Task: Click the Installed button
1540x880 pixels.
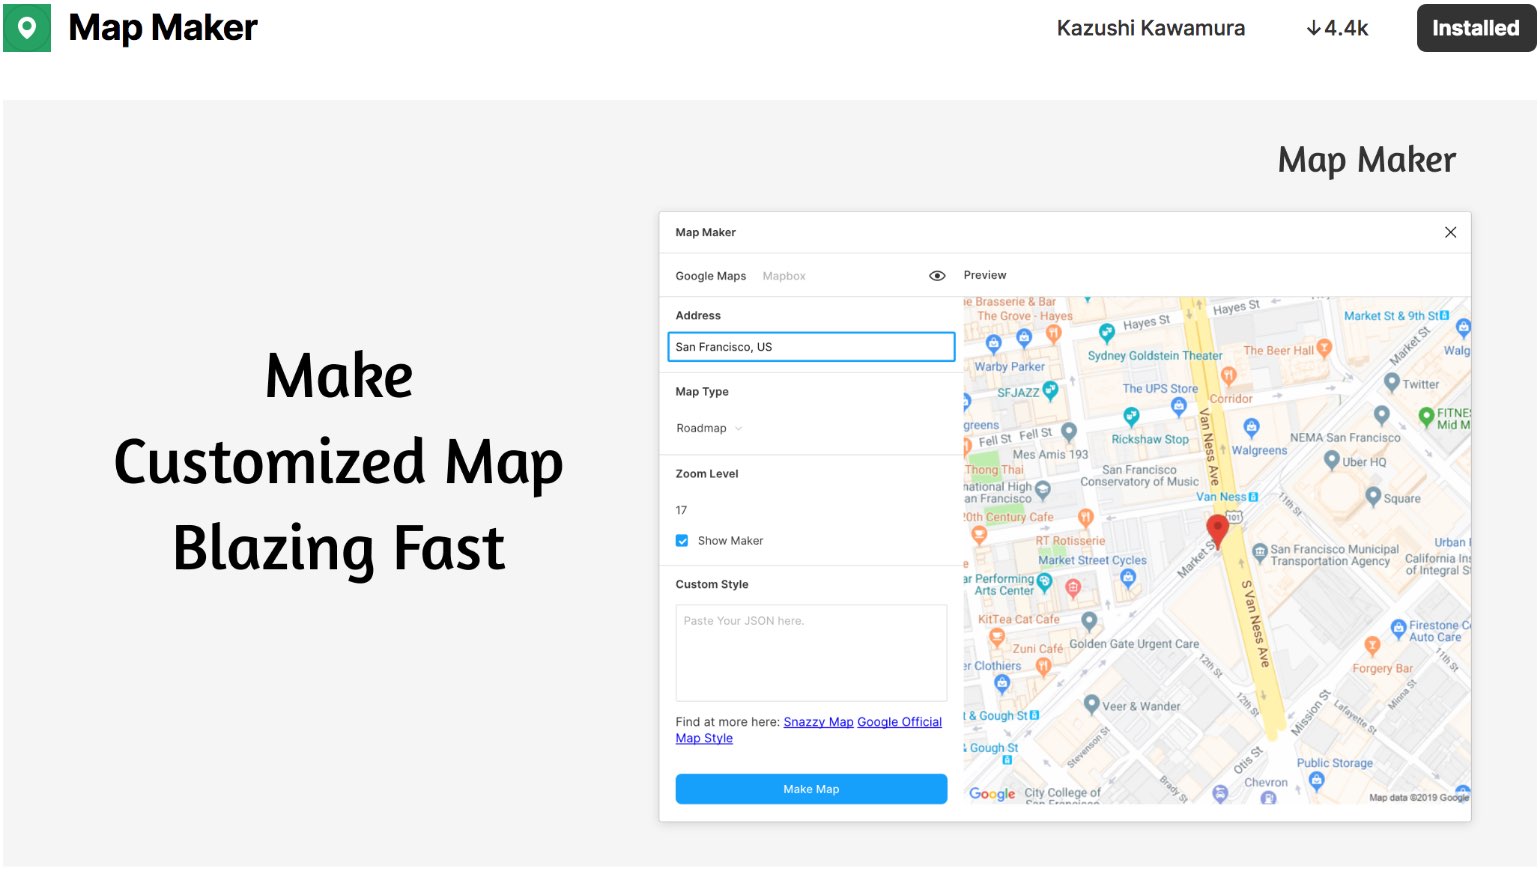Action: pos(1476,28)
